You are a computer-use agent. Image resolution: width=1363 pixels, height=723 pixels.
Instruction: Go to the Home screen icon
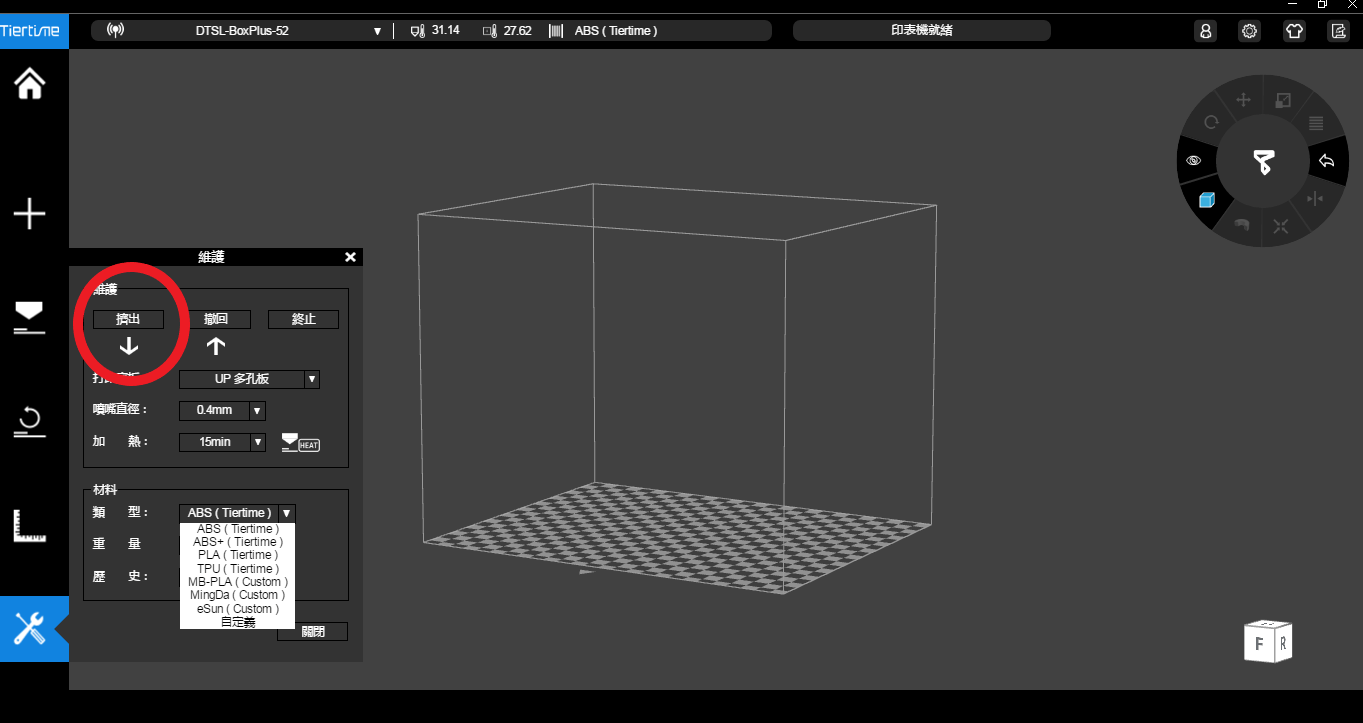click(30, 84)
